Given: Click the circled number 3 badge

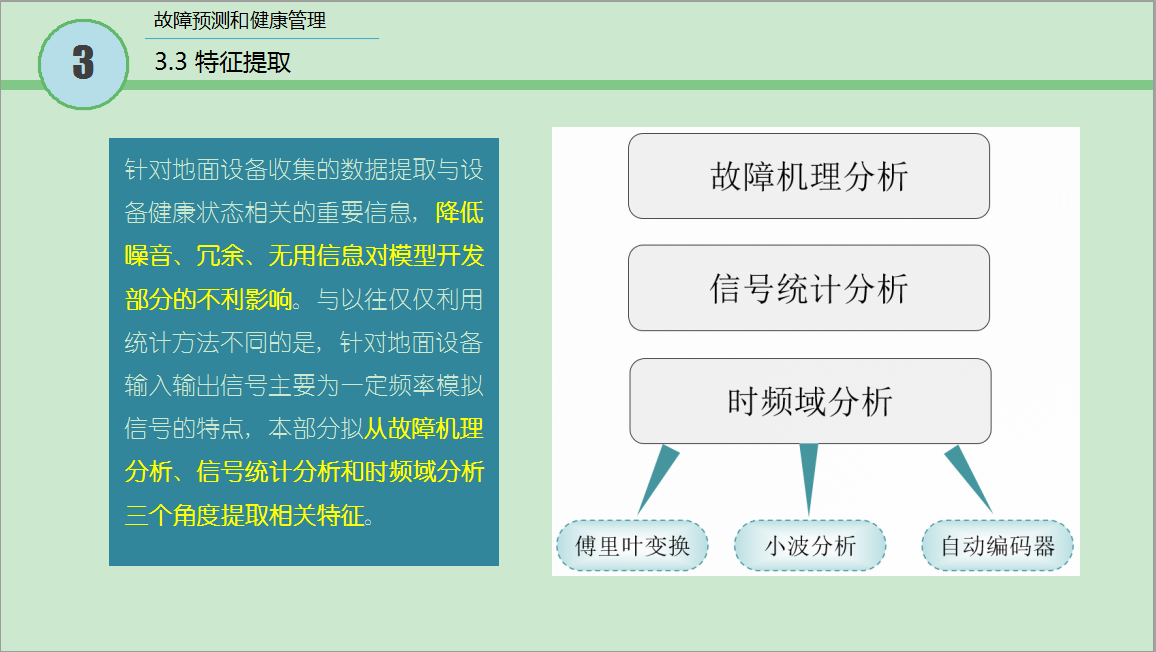Looking at the screenshot, I should pos(83,64).
